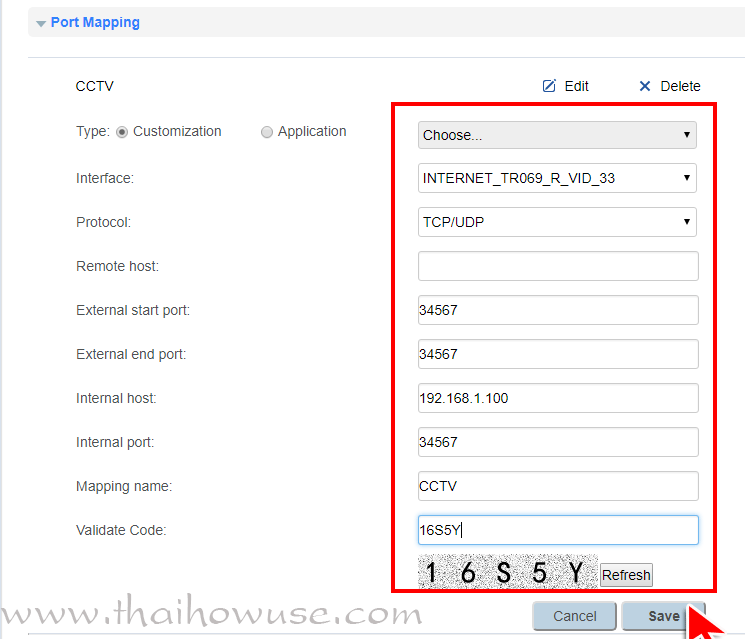Click the External start port: label

tap(133, 310)
